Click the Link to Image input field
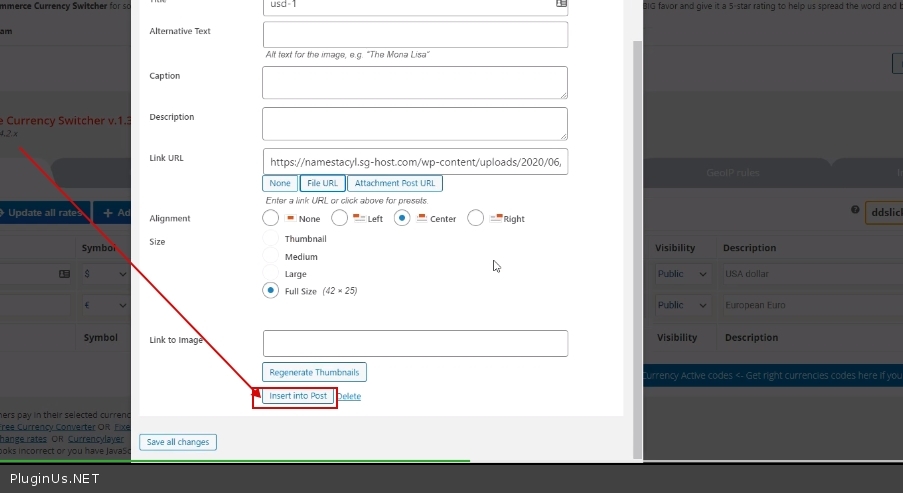 pyautogui.click(x=415, y=343)
